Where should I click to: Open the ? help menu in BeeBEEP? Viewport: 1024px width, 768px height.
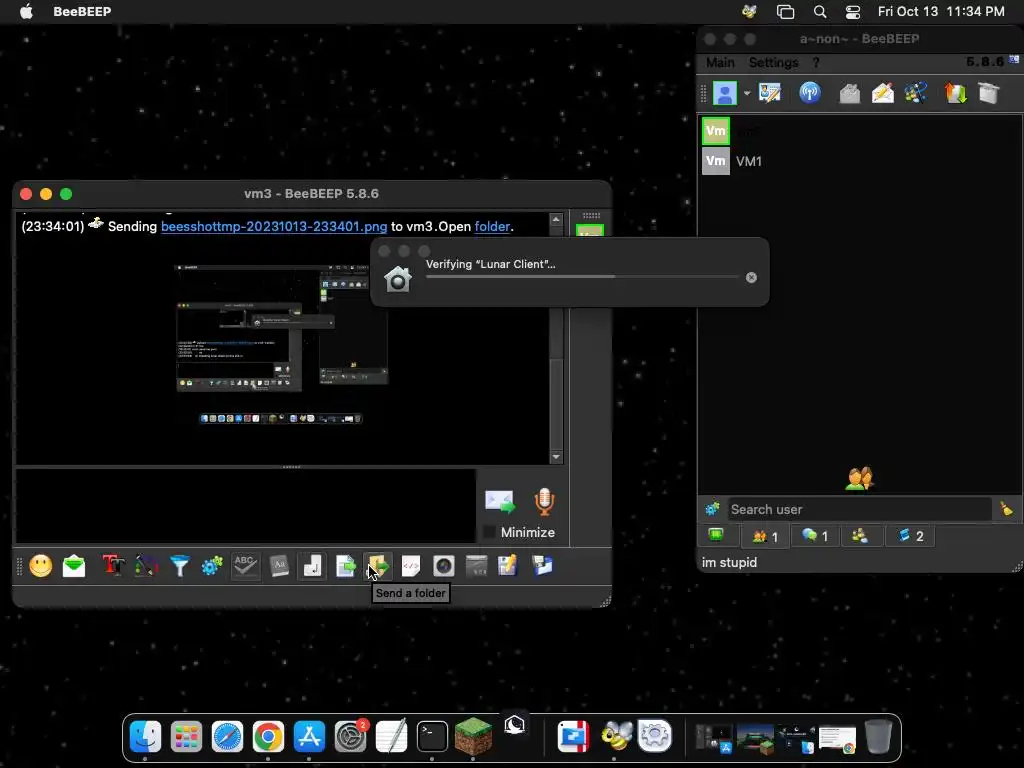816,63
